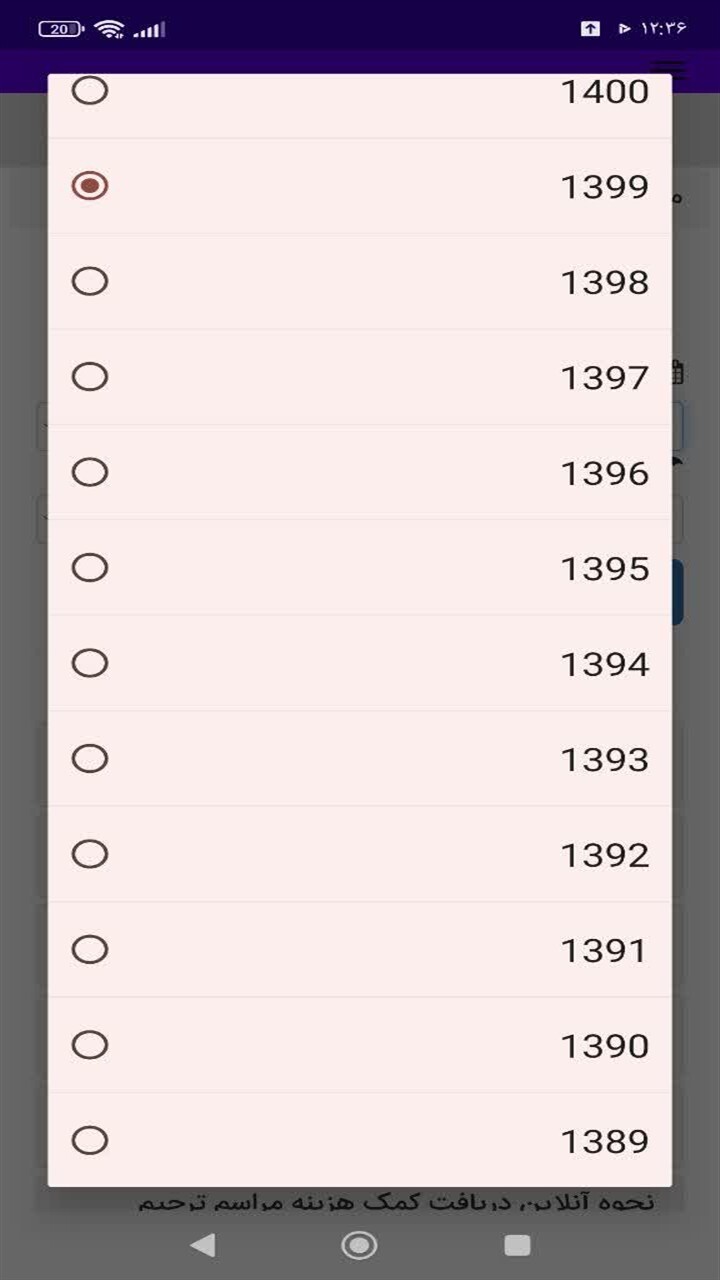Tap the upload notification icon in status bar

coord(591,29)
